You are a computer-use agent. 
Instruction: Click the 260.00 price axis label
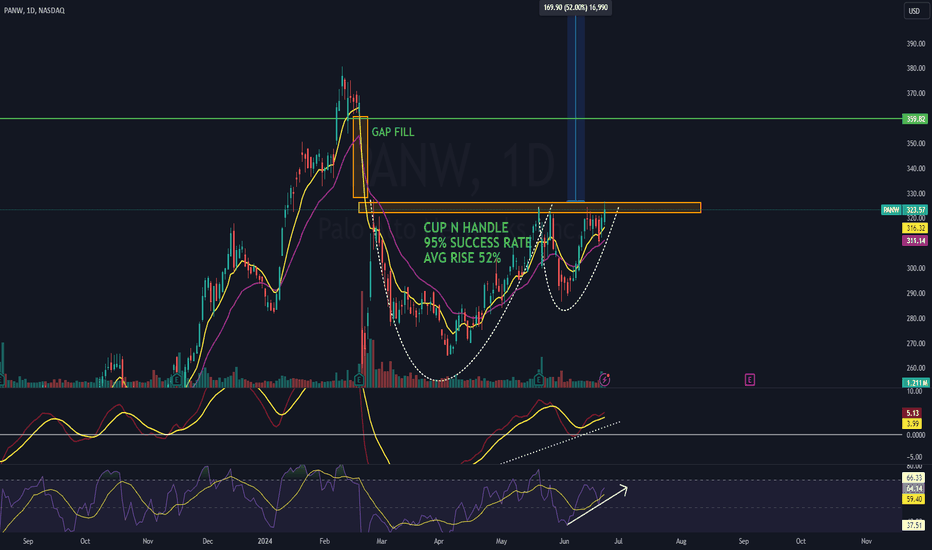coord(915,368)
